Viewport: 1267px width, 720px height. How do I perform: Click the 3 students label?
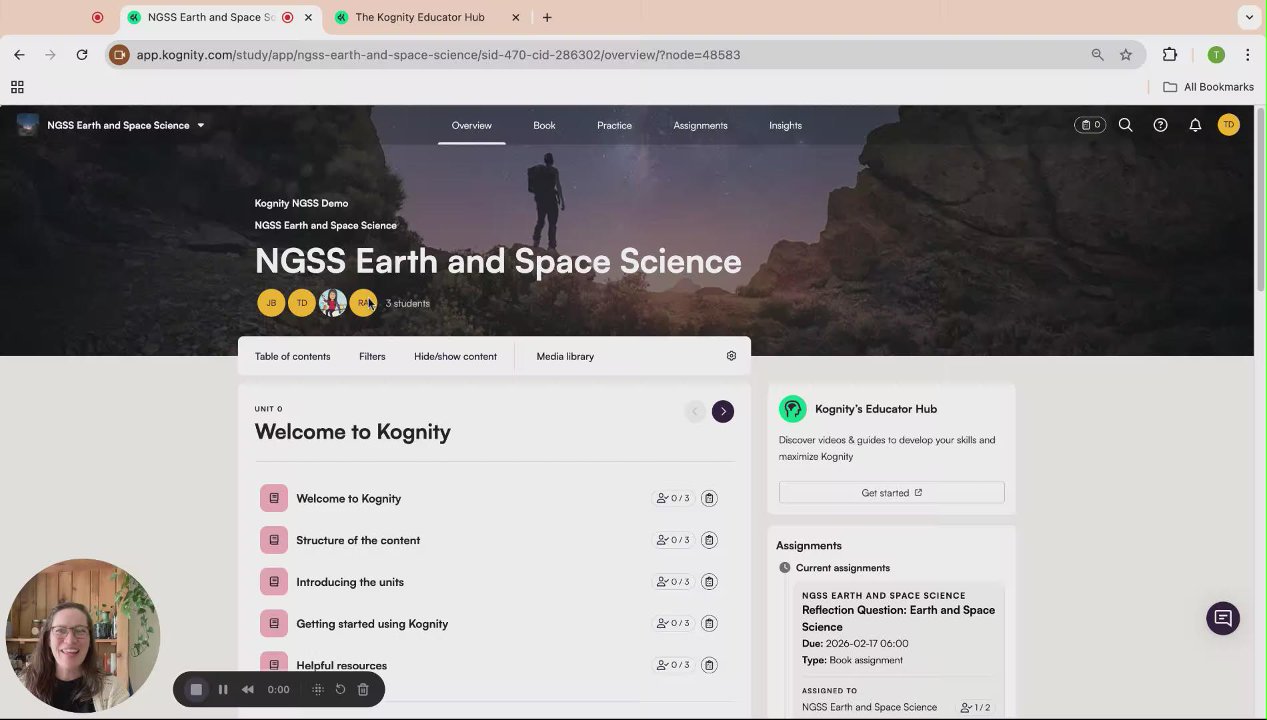click(408, 303)
